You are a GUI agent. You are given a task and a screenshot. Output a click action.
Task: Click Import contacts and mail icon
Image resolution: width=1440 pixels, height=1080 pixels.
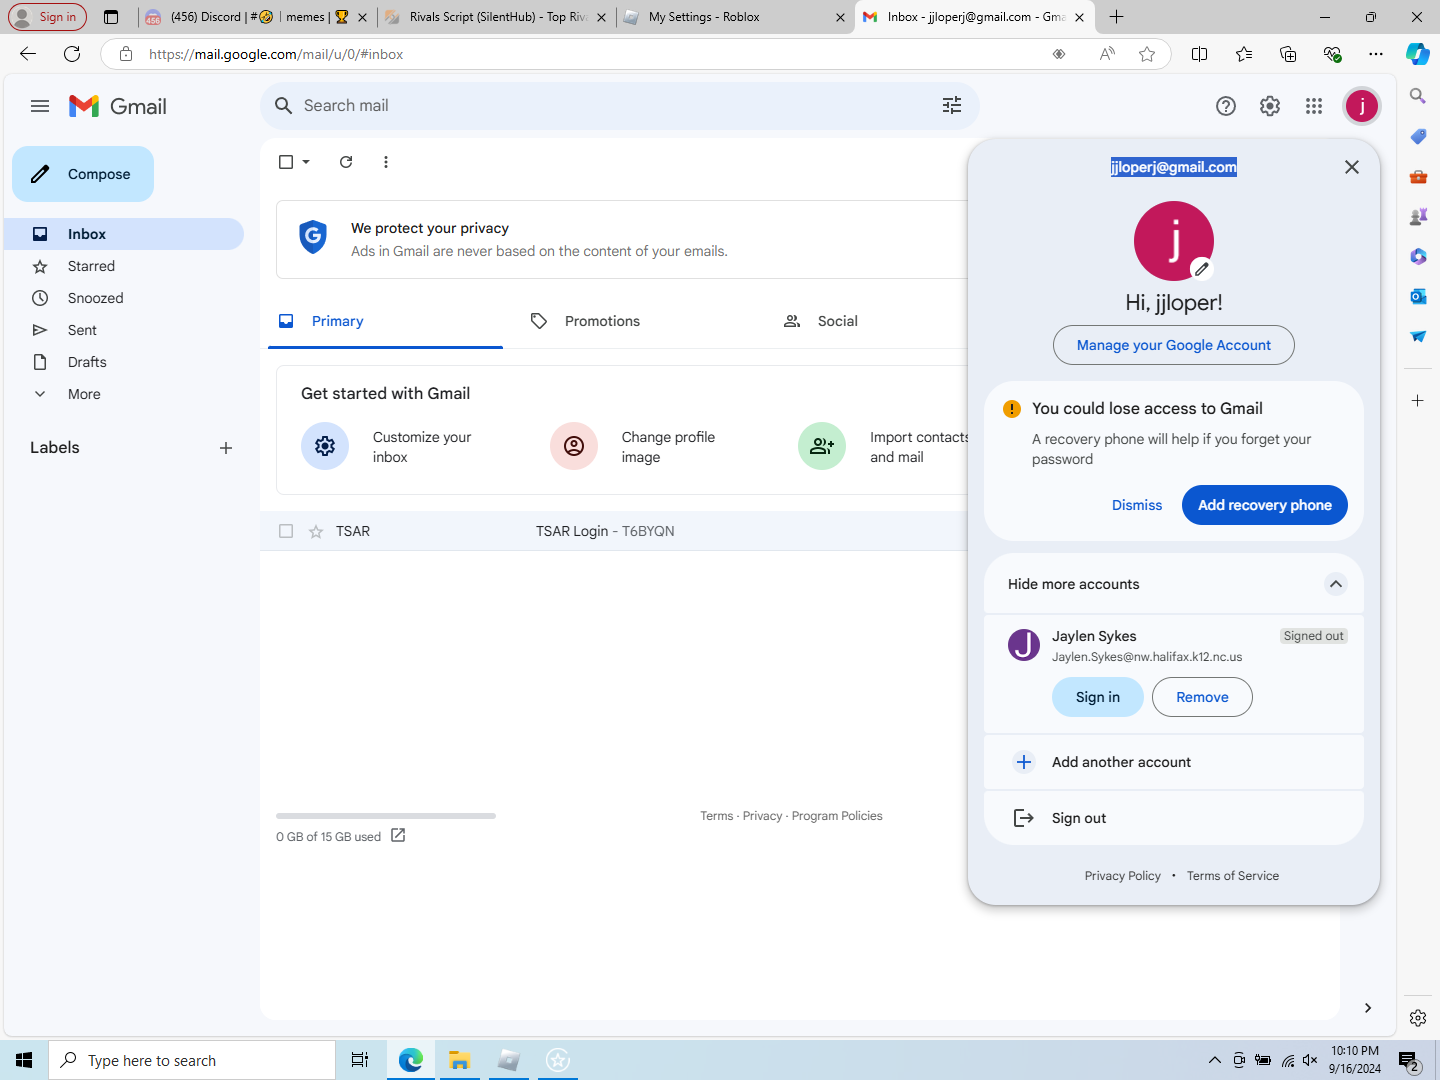(x=822, y=446)
